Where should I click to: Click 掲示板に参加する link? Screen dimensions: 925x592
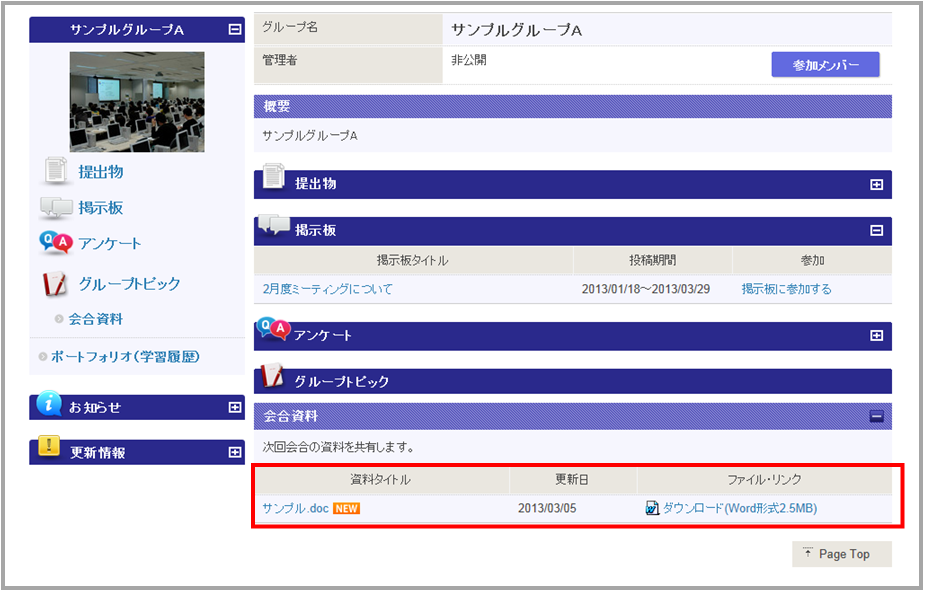[786, 289]
